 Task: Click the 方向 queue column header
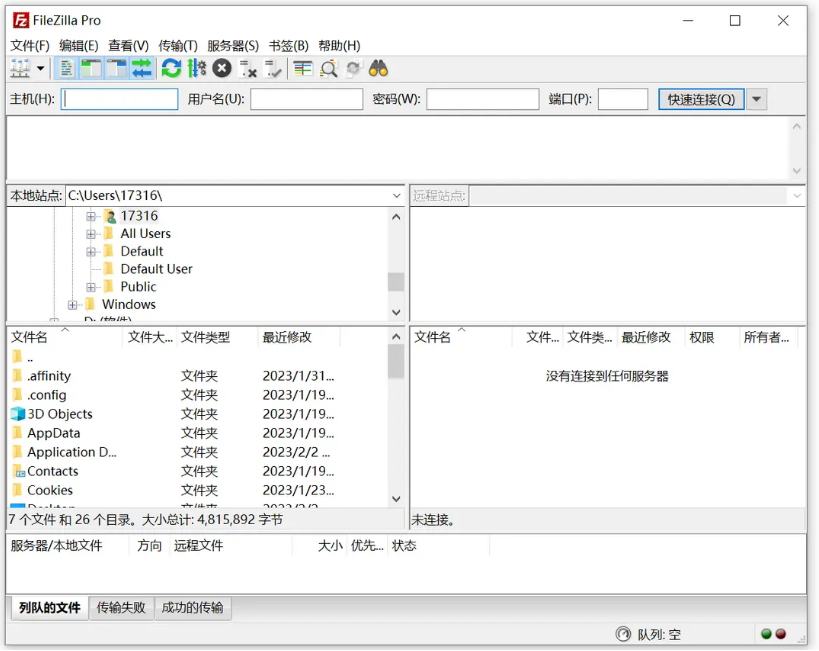[149, 546]
